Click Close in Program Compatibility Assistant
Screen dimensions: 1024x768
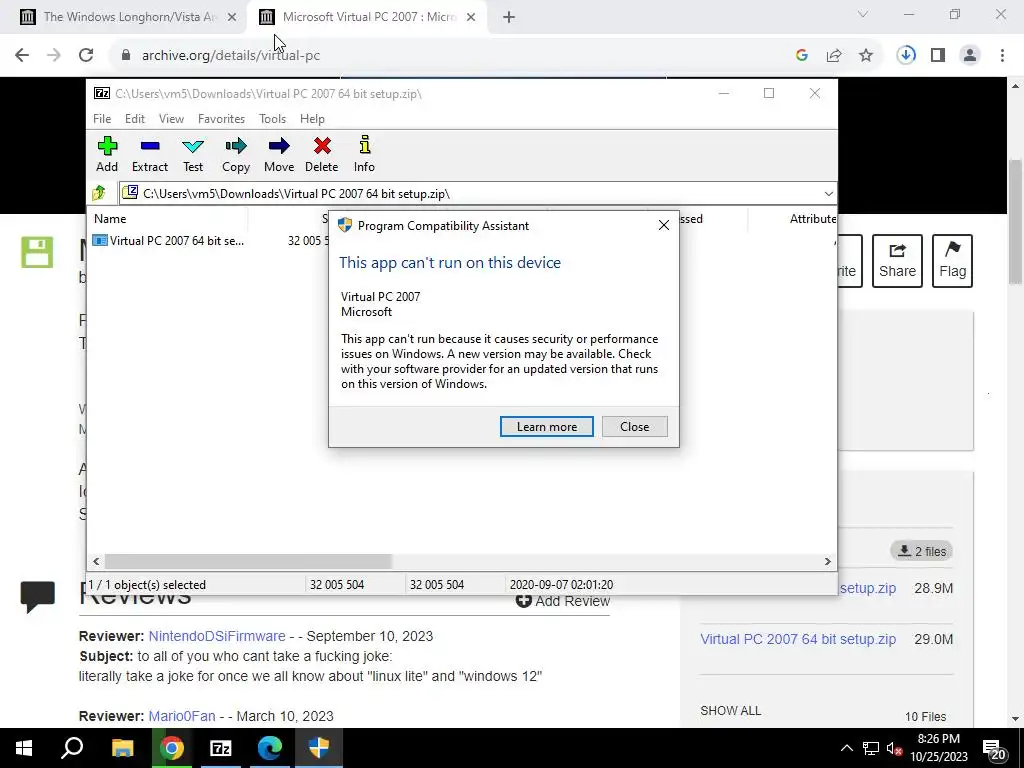(634, 426)
